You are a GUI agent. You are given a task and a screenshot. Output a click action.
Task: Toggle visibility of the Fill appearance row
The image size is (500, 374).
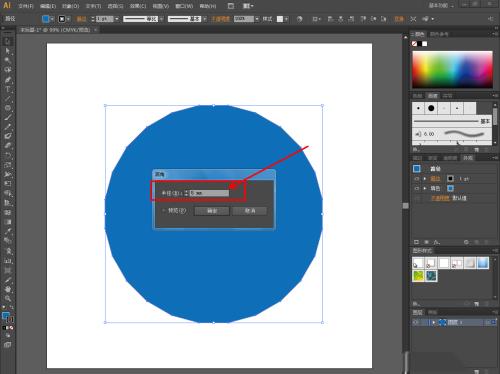[417, 188]
